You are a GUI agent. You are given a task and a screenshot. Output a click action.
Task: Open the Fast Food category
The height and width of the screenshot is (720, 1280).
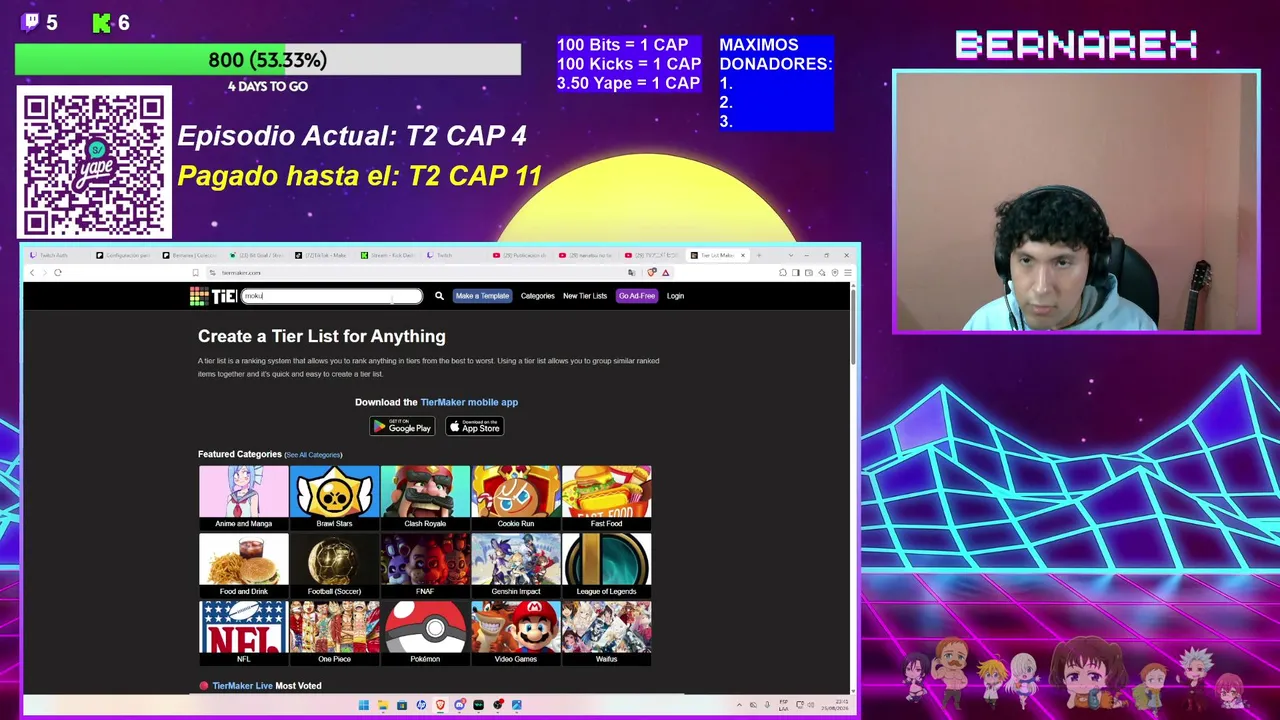(606, 497)
